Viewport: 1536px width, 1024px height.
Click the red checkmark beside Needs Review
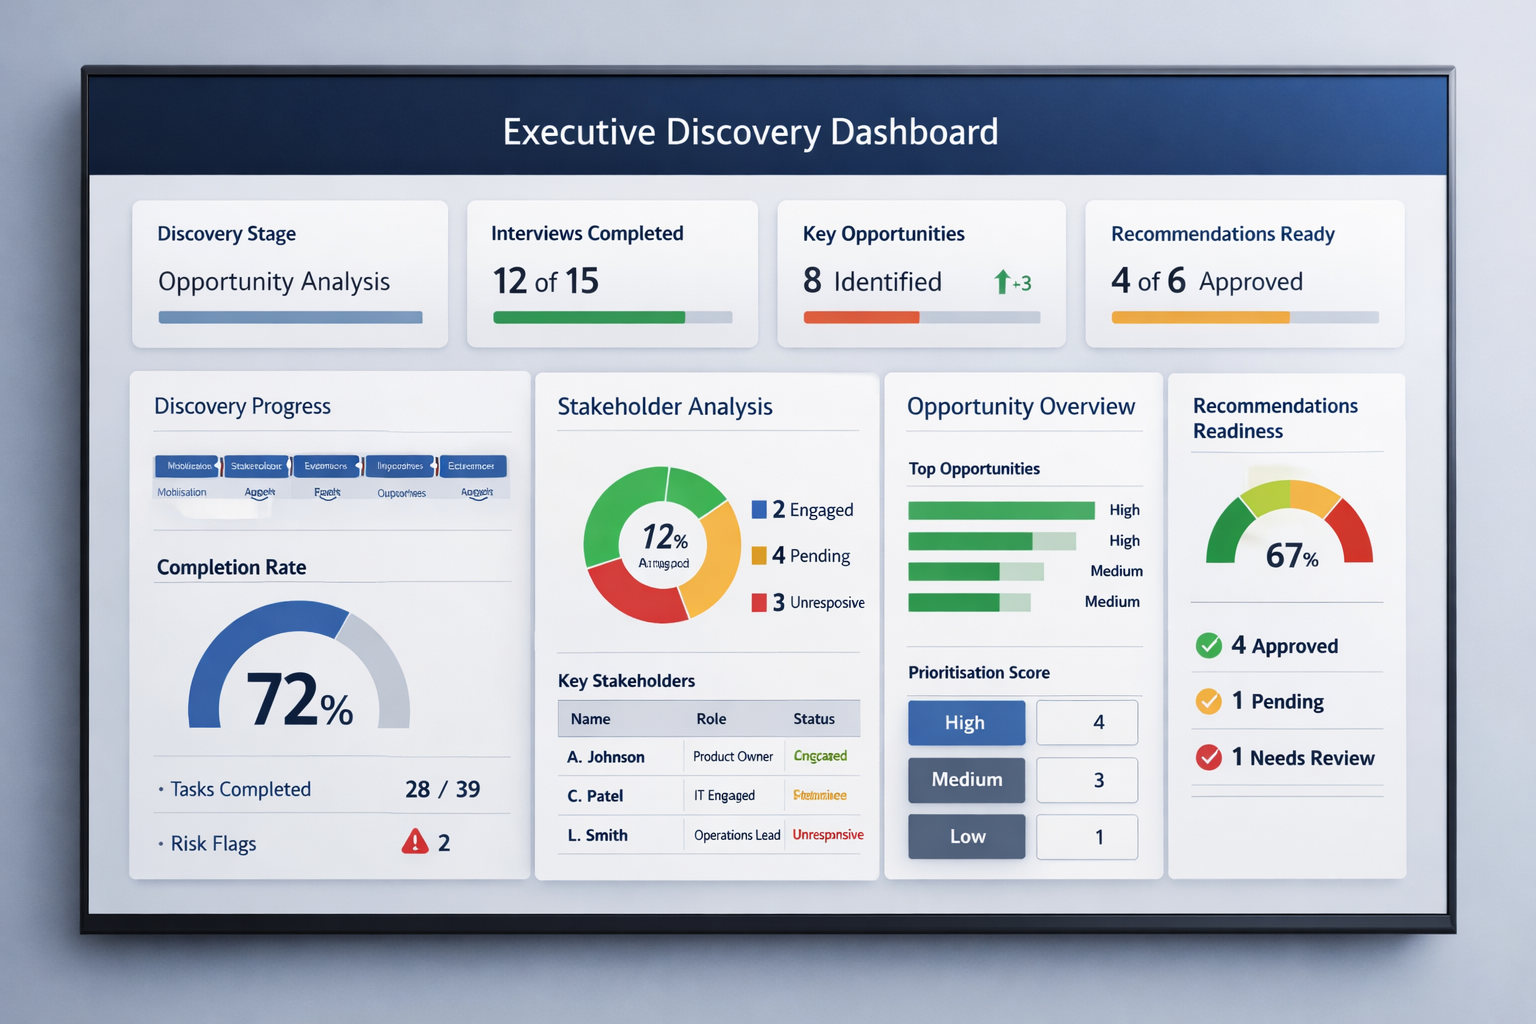pyautogui.click(x=1208, y=757)
